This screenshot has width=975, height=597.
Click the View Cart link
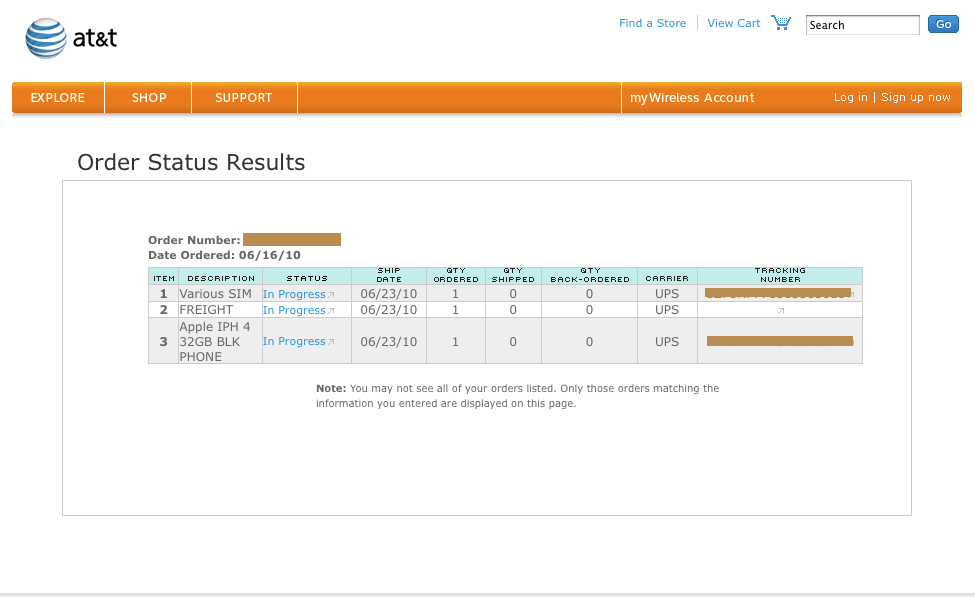coord(734,23)
